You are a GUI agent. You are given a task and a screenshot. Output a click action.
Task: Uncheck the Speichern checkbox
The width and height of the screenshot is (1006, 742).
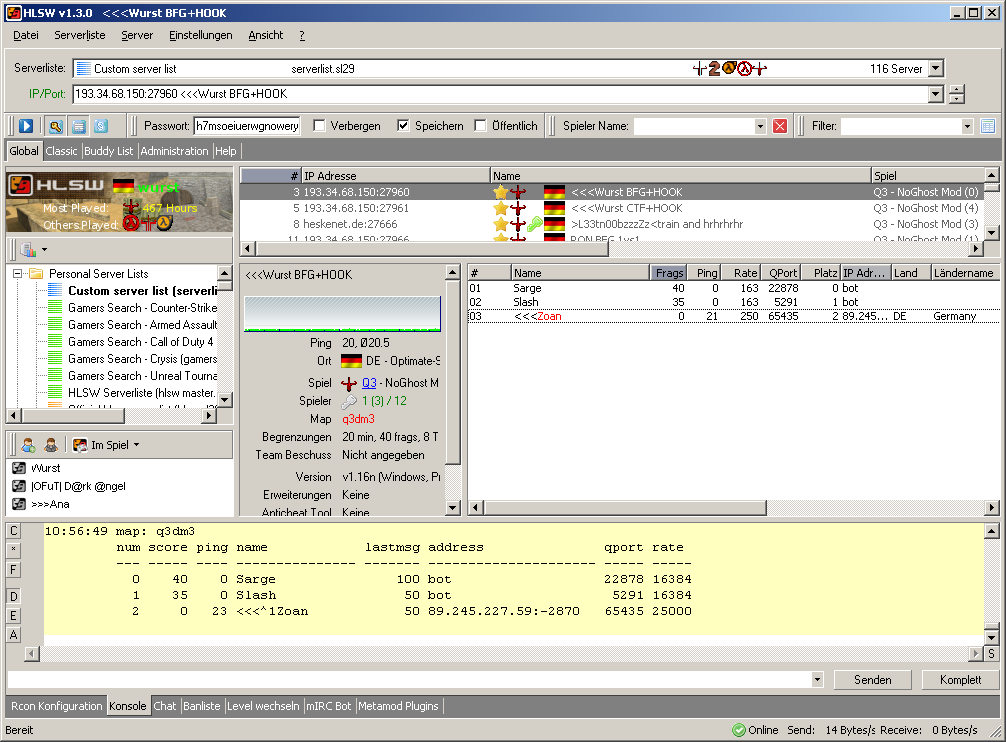(403, 126)
